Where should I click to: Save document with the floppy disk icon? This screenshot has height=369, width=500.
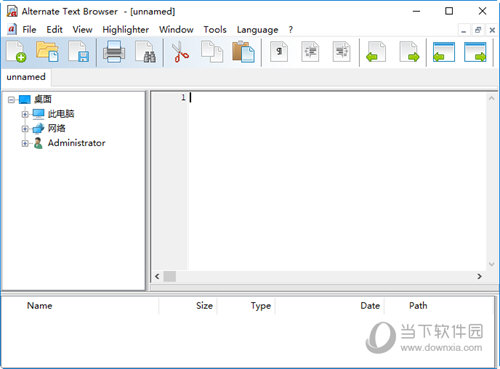(79, 52)
